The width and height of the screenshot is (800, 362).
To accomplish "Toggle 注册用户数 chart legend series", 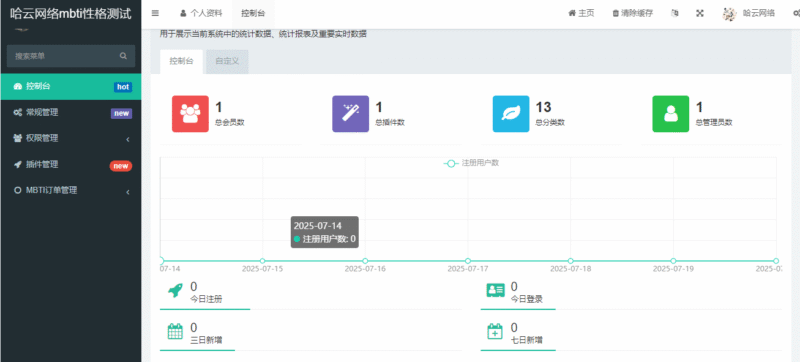I will (x=471, y=163).
